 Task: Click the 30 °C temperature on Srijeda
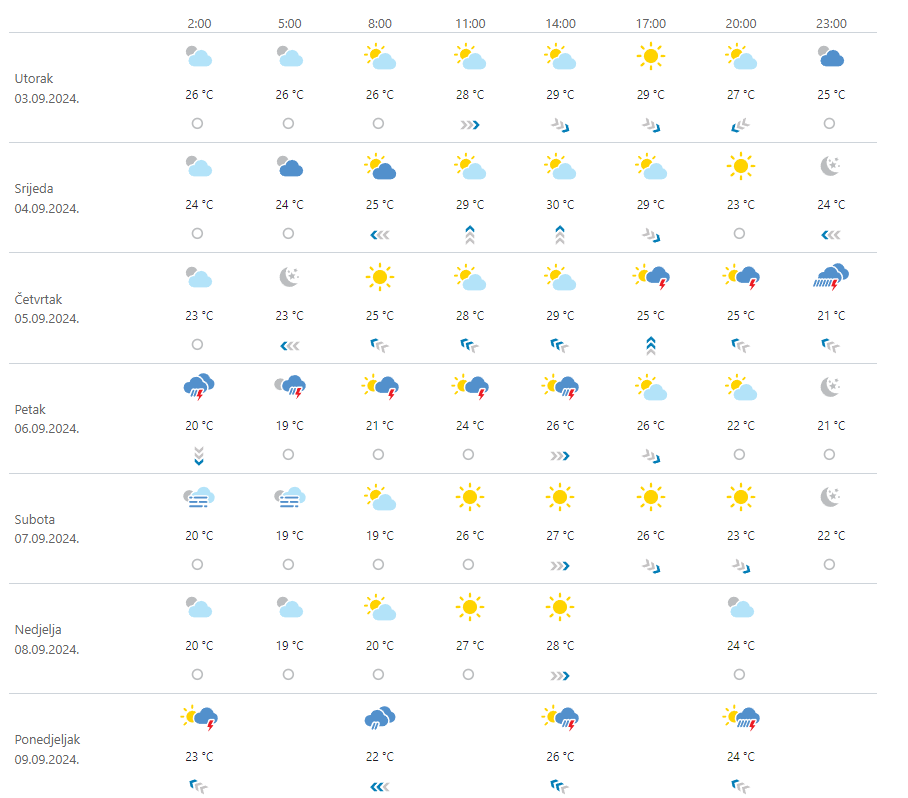560,205
